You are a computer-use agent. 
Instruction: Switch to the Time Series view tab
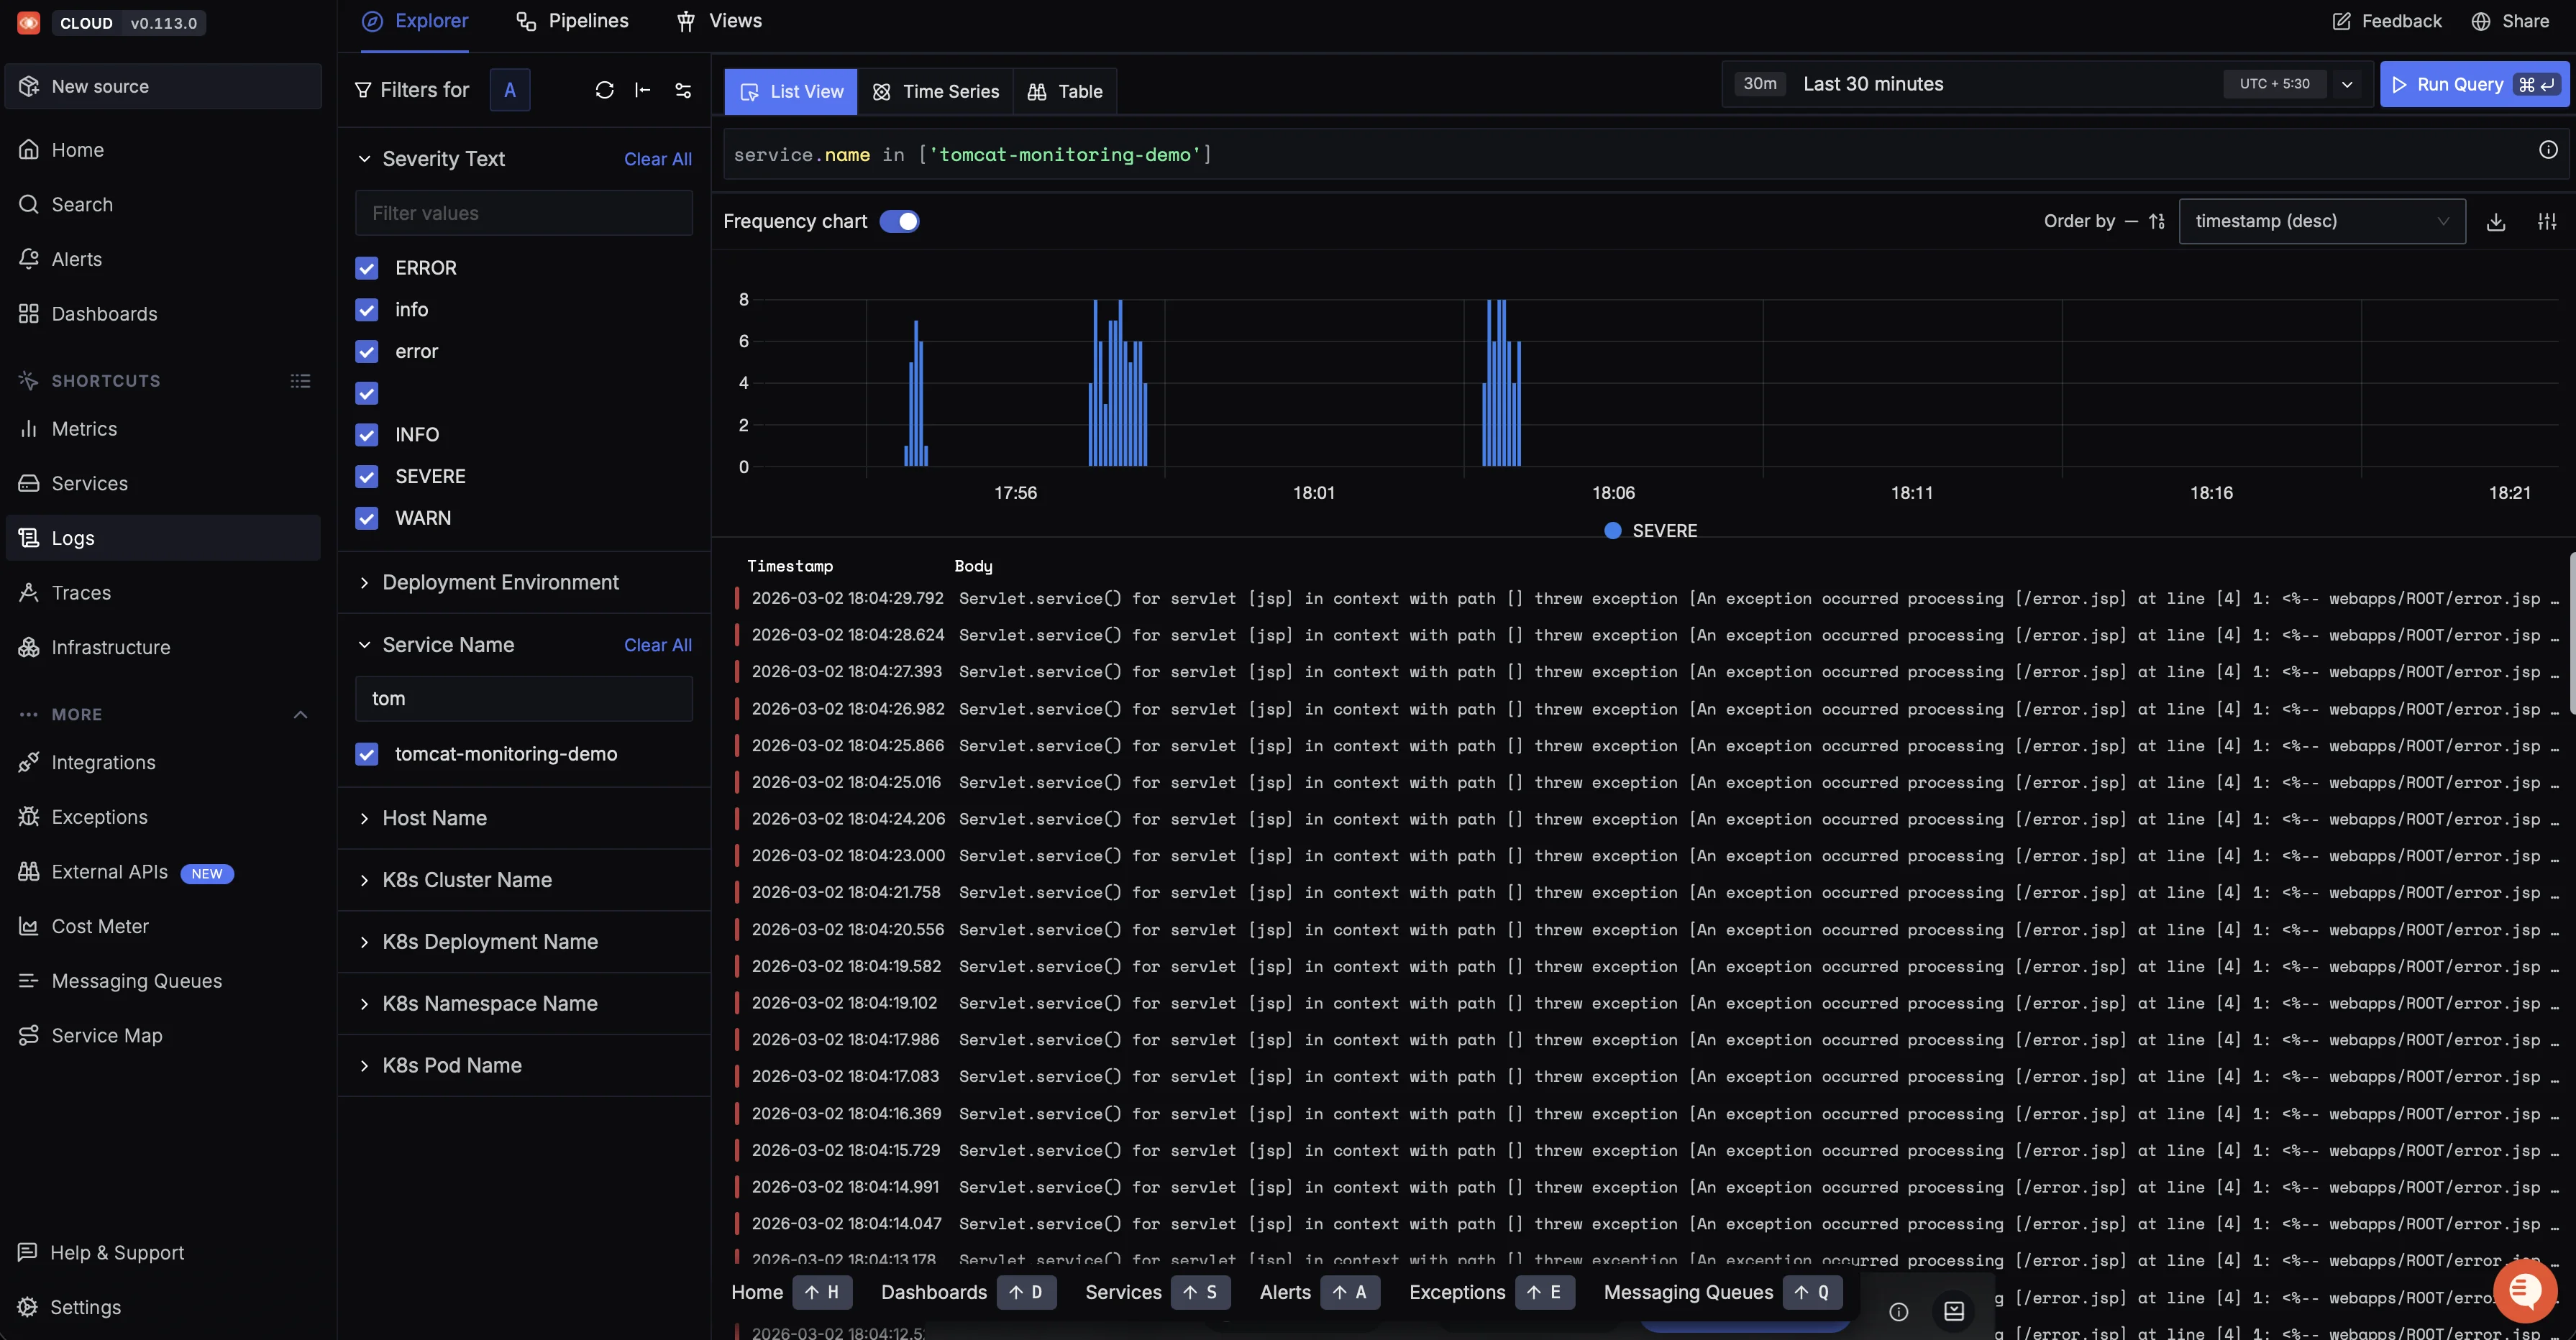936,92
